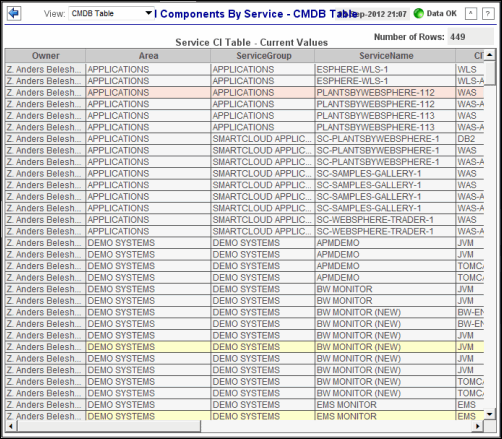
Task: Click the WLS-A cell of the ESPHERE-WLS-1 row
Action: point(470,81)
